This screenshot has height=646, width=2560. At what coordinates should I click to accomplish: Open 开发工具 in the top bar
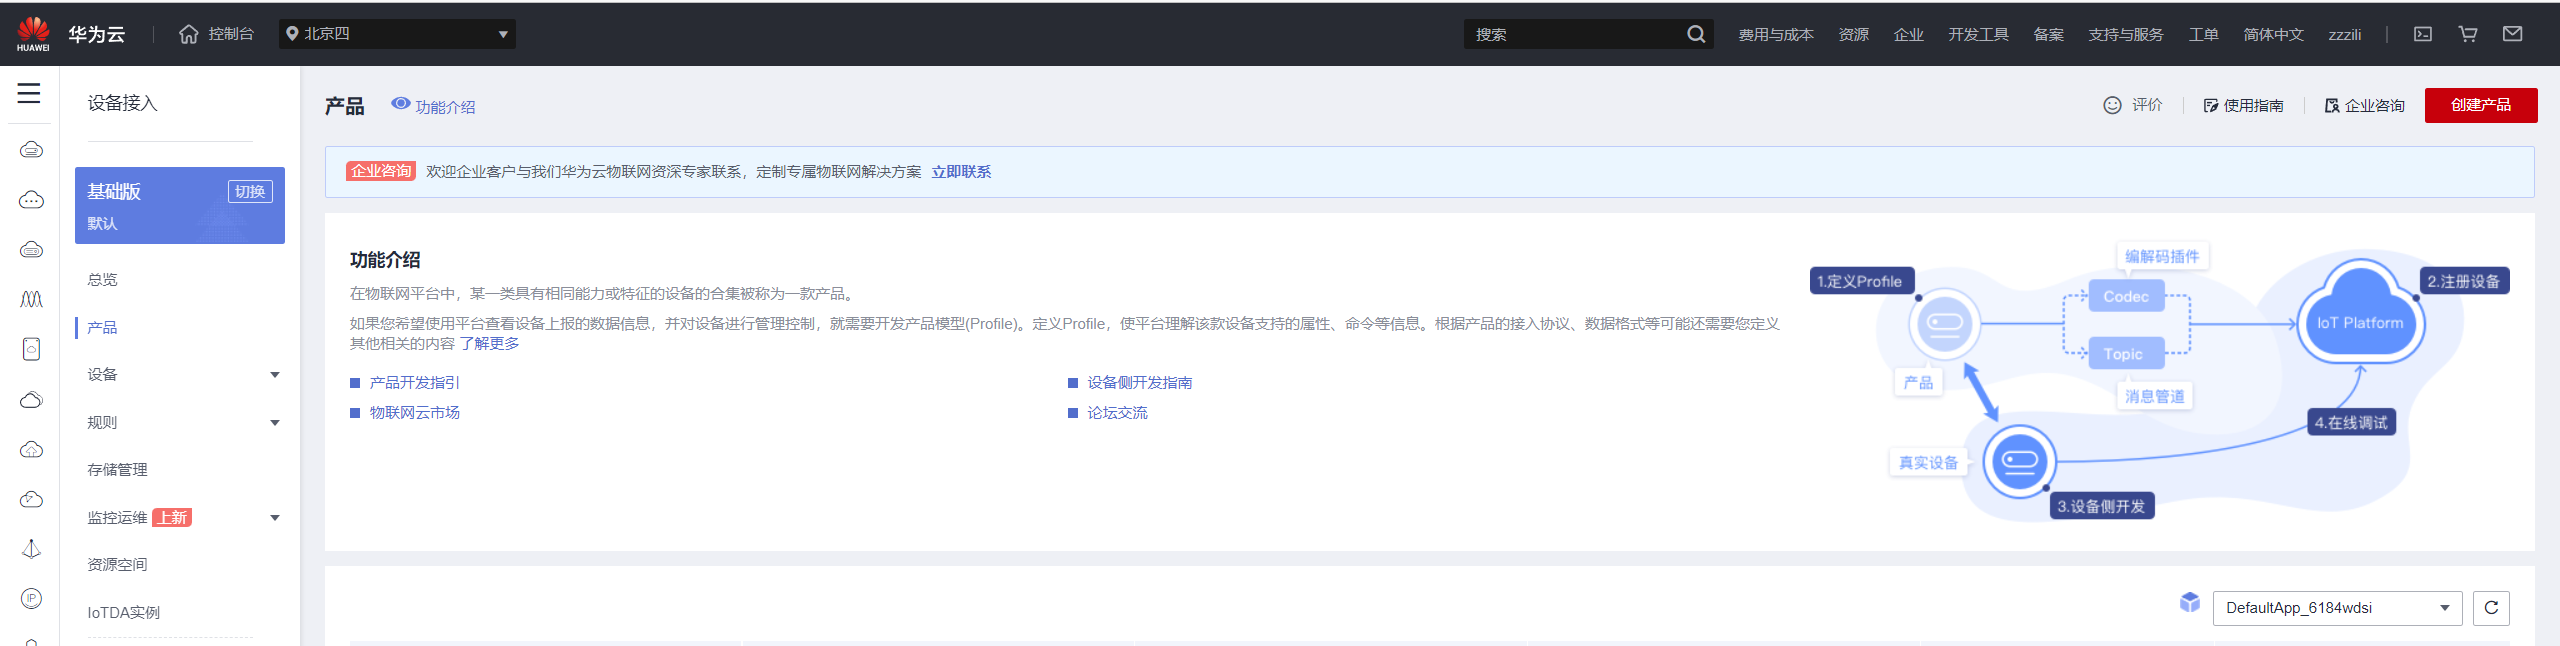point(1978,34)
